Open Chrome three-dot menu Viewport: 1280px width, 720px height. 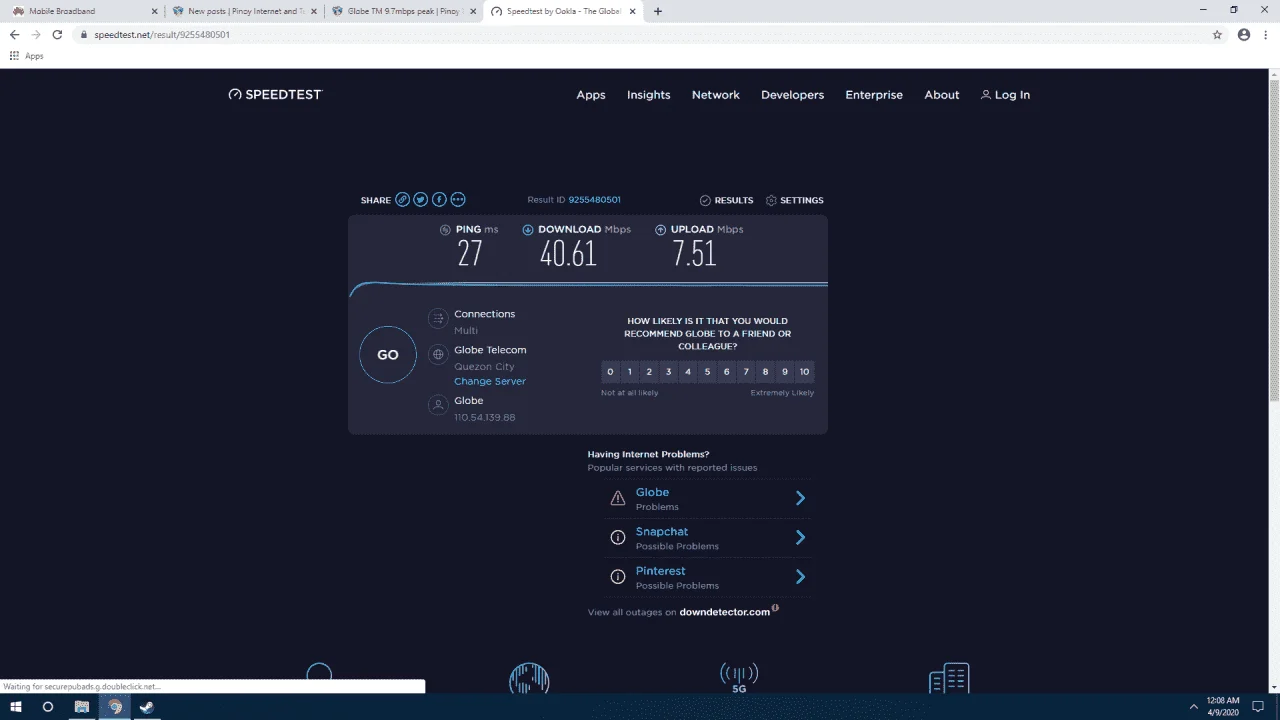pyautogui.click(x=1266, y=34)
